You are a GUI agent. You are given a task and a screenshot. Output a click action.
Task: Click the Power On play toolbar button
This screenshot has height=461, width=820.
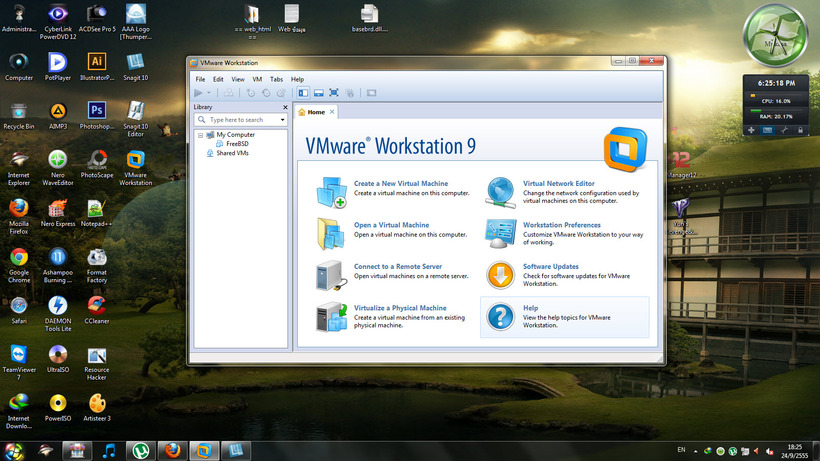click(198, 93)
